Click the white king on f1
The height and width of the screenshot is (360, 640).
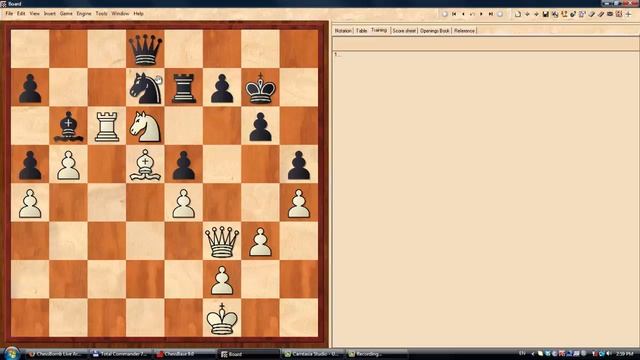[222, 318]
